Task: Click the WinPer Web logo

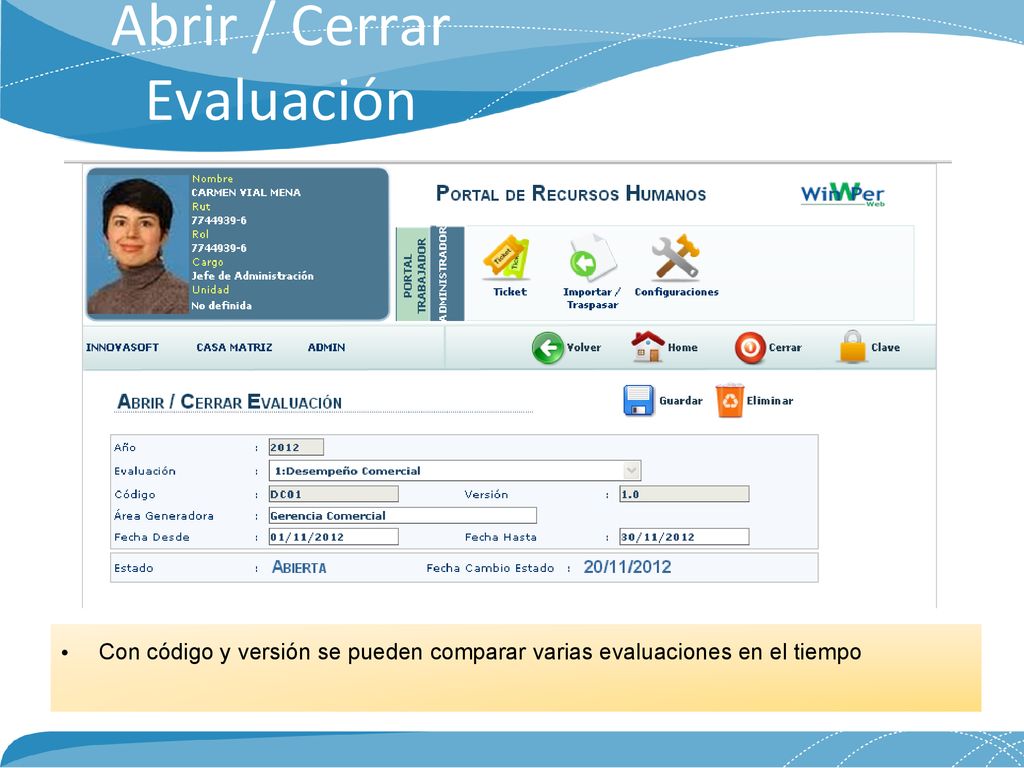Action: pyautogui.click(x=842, y=194)
